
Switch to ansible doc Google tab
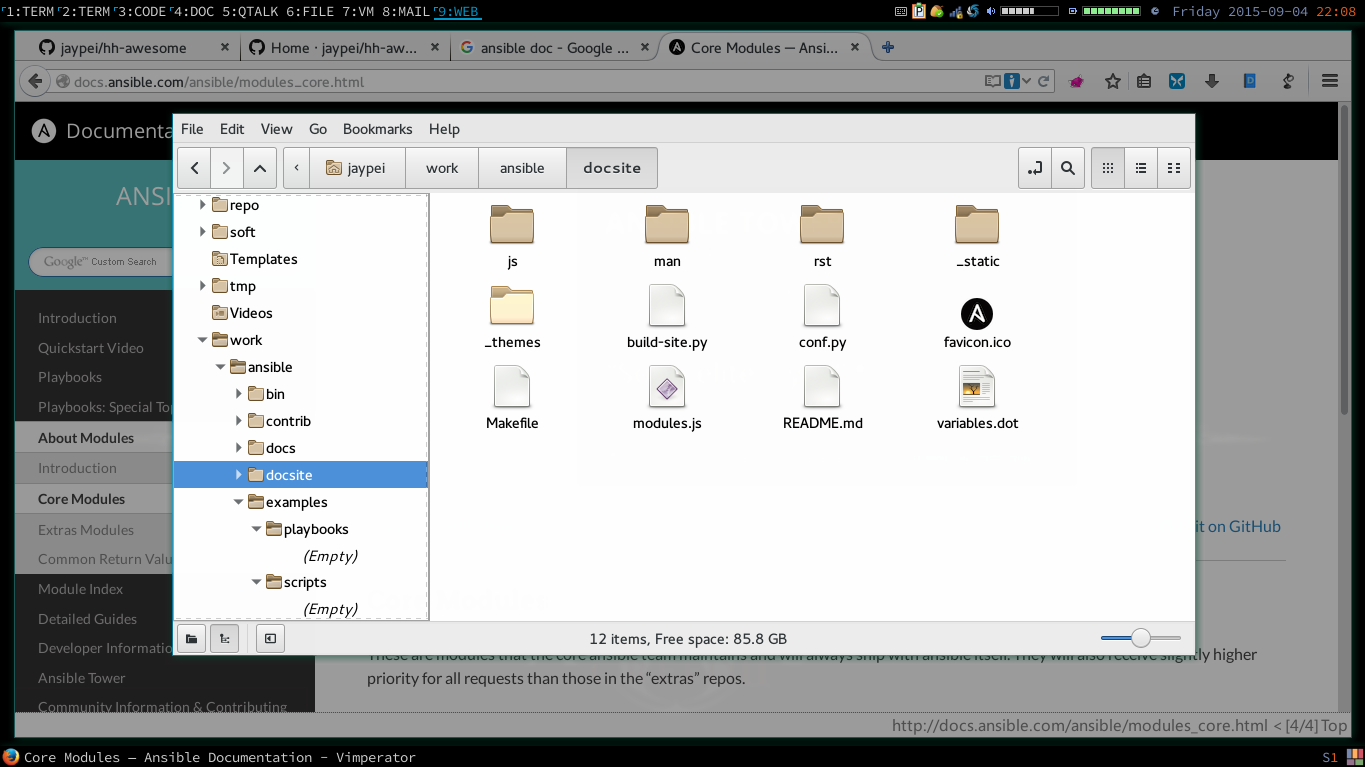[554, 47]
